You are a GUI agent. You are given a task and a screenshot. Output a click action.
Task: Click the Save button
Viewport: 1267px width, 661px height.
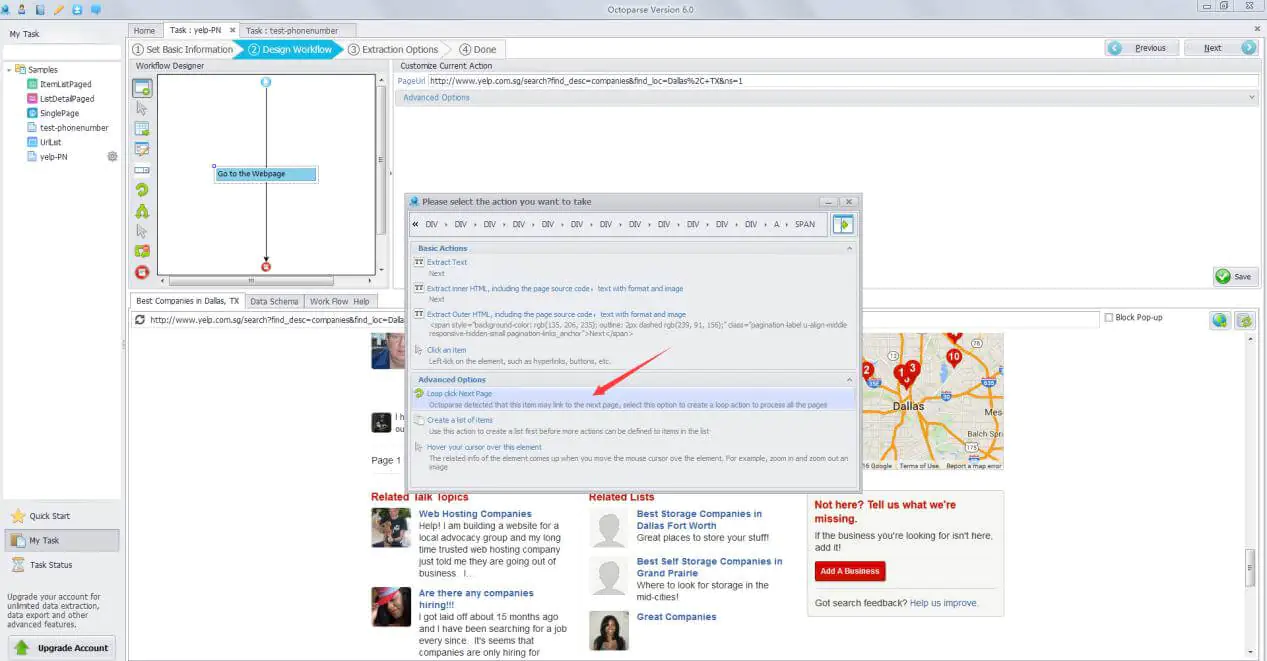click(x=1235, y=277)
